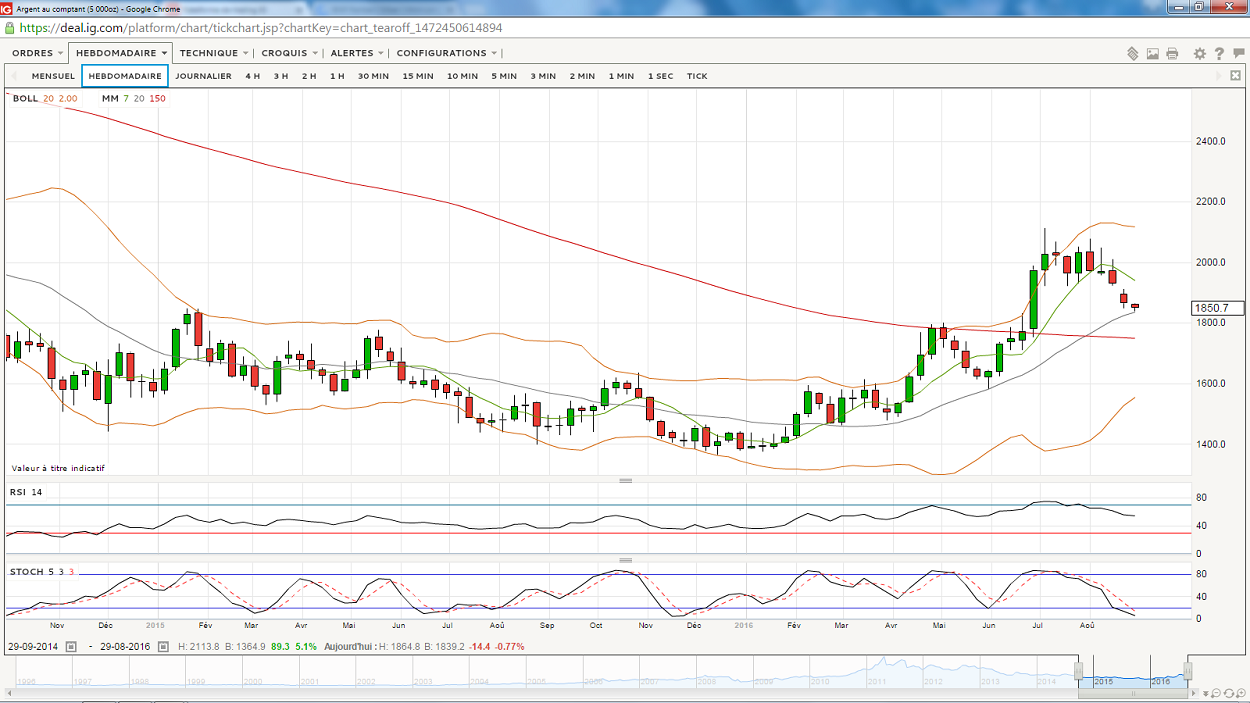Open end date calendar picker
The height and width of the screenshot is (703, 1250).
(163, 647)
